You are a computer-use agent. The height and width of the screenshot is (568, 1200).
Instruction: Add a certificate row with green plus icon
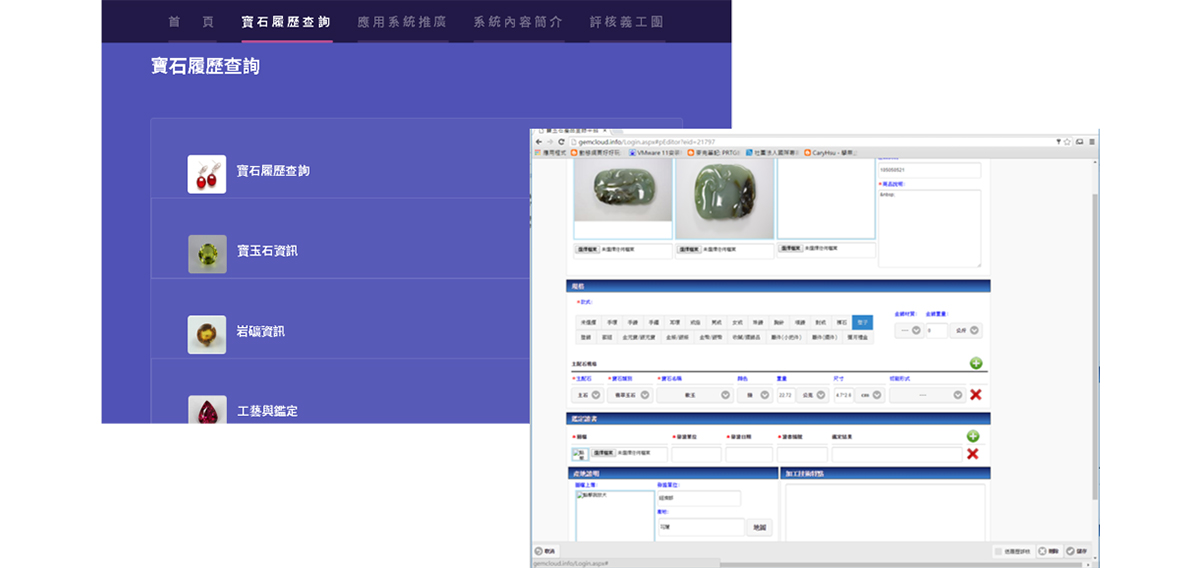point(972,436)
